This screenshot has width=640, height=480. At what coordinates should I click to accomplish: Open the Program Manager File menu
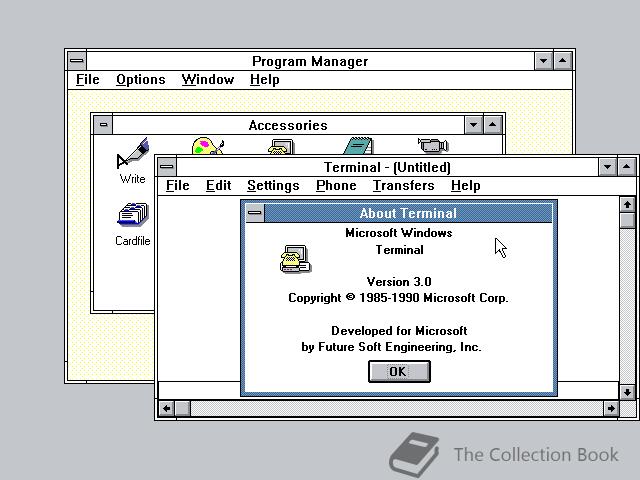(x=88, y=80)
